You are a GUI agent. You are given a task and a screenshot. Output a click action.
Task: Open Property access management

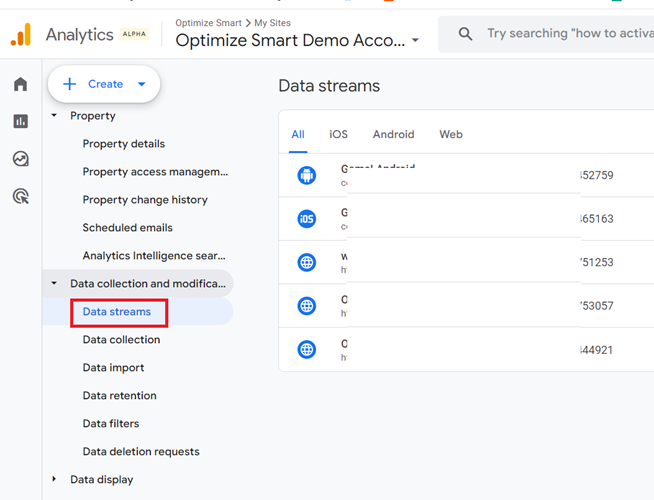(x=155, y=172)
